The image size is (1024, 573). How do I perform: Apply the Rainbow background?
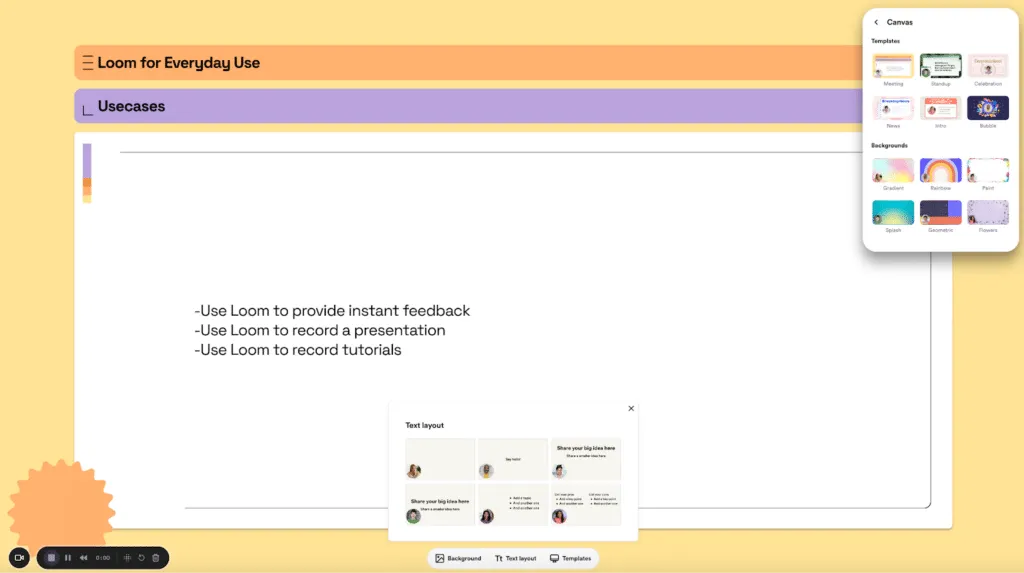(x=940, y=170)
